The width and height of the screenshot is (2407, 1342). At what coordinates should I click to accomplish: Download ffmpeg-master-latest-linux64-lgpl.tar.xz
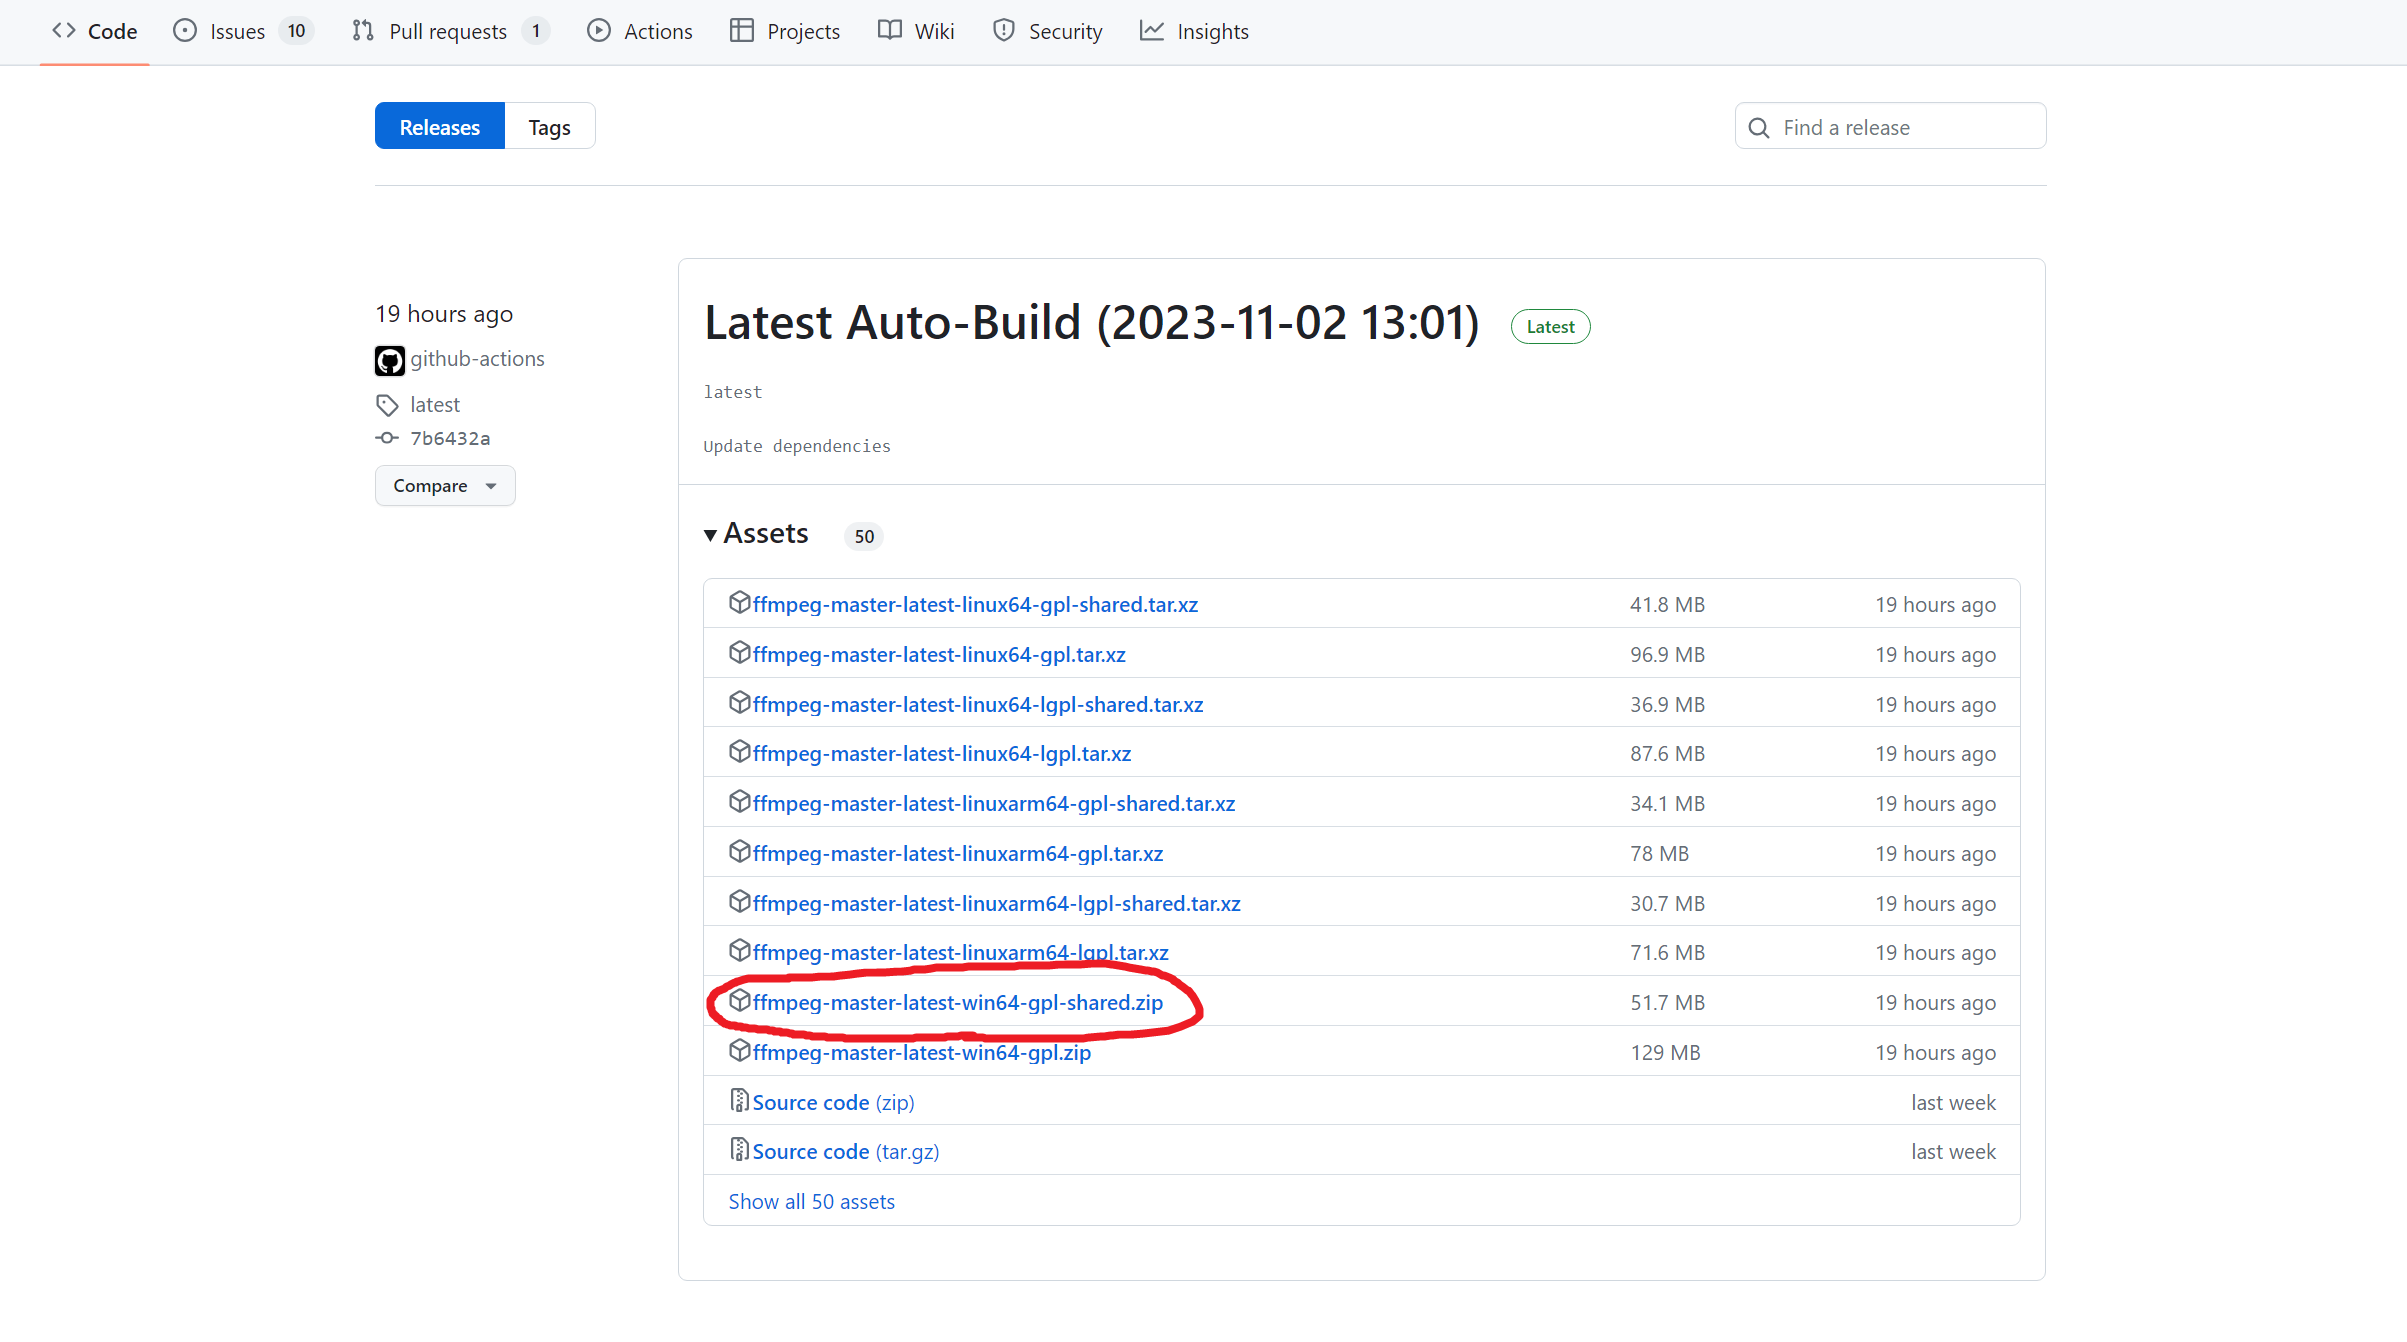pos(941,753)
